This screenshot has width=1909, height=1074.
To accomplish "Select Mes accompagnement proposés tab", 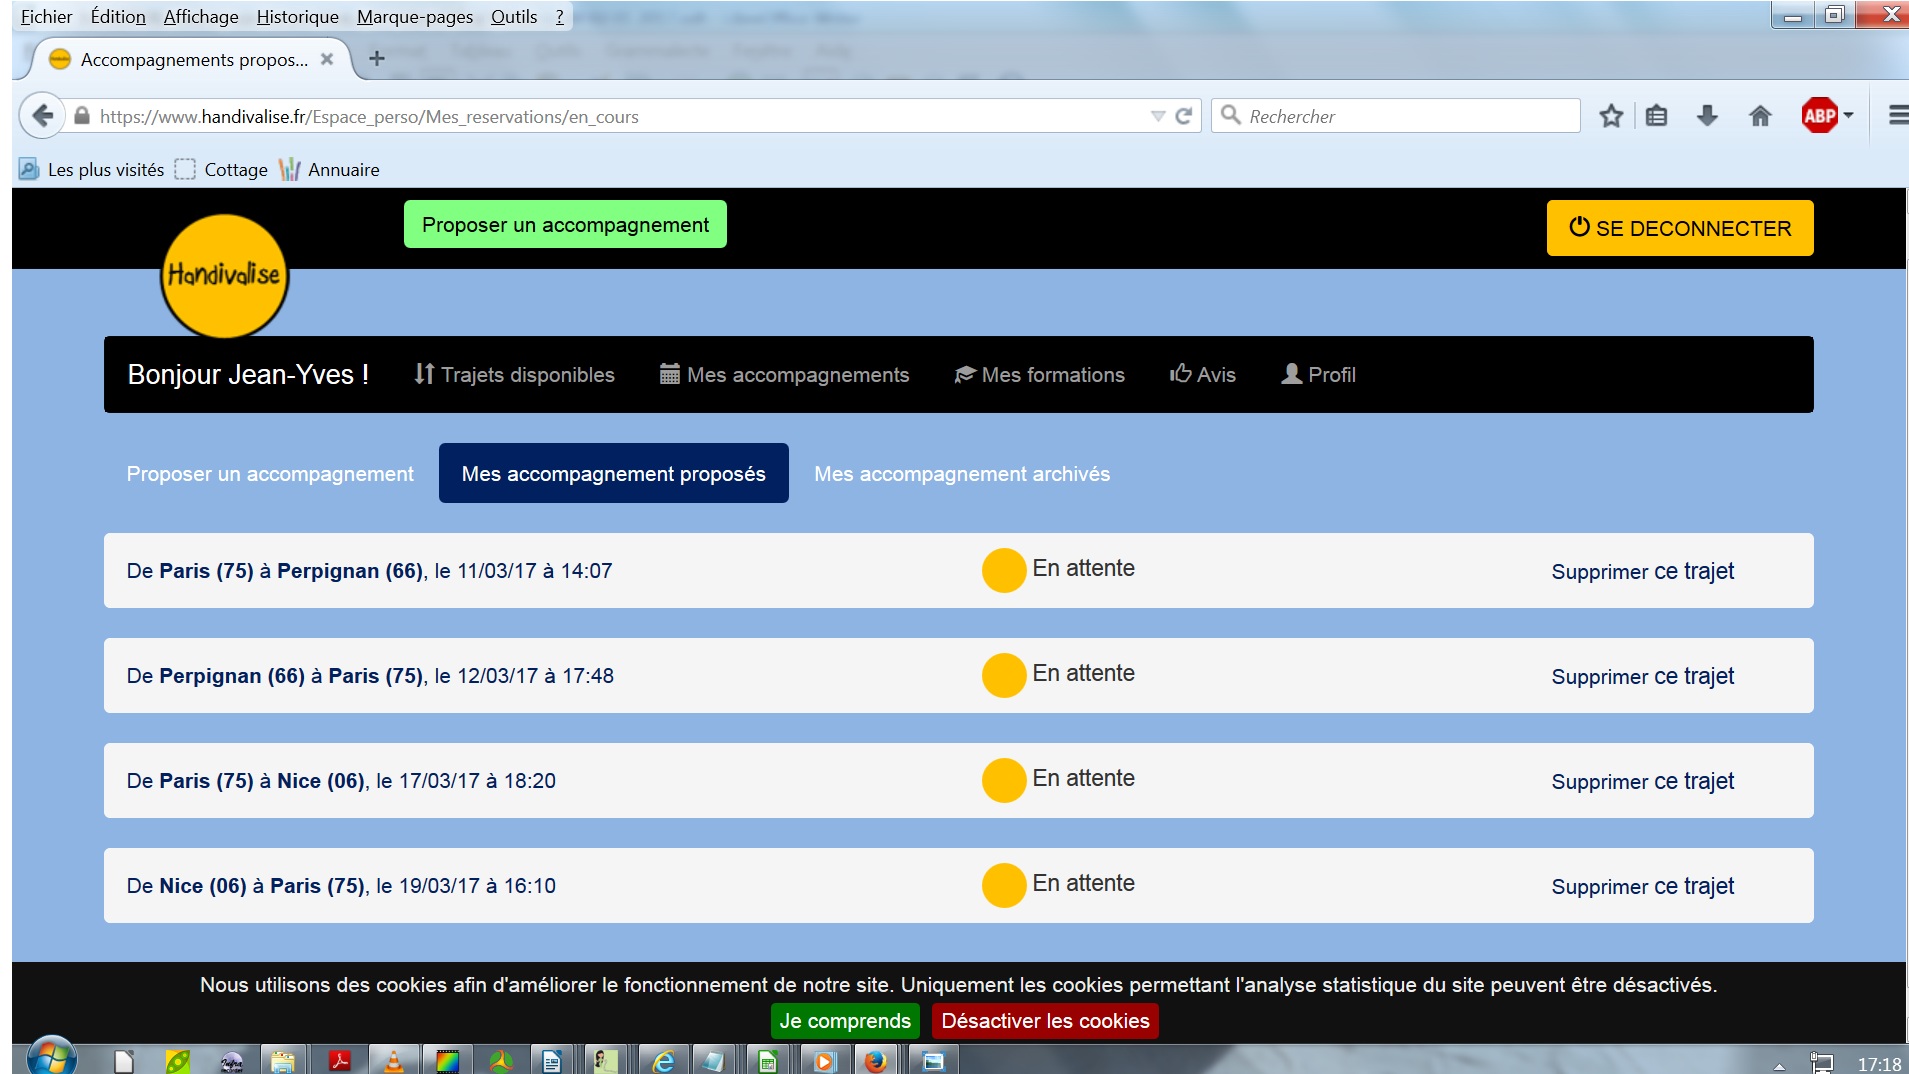I will click(614, 473).
